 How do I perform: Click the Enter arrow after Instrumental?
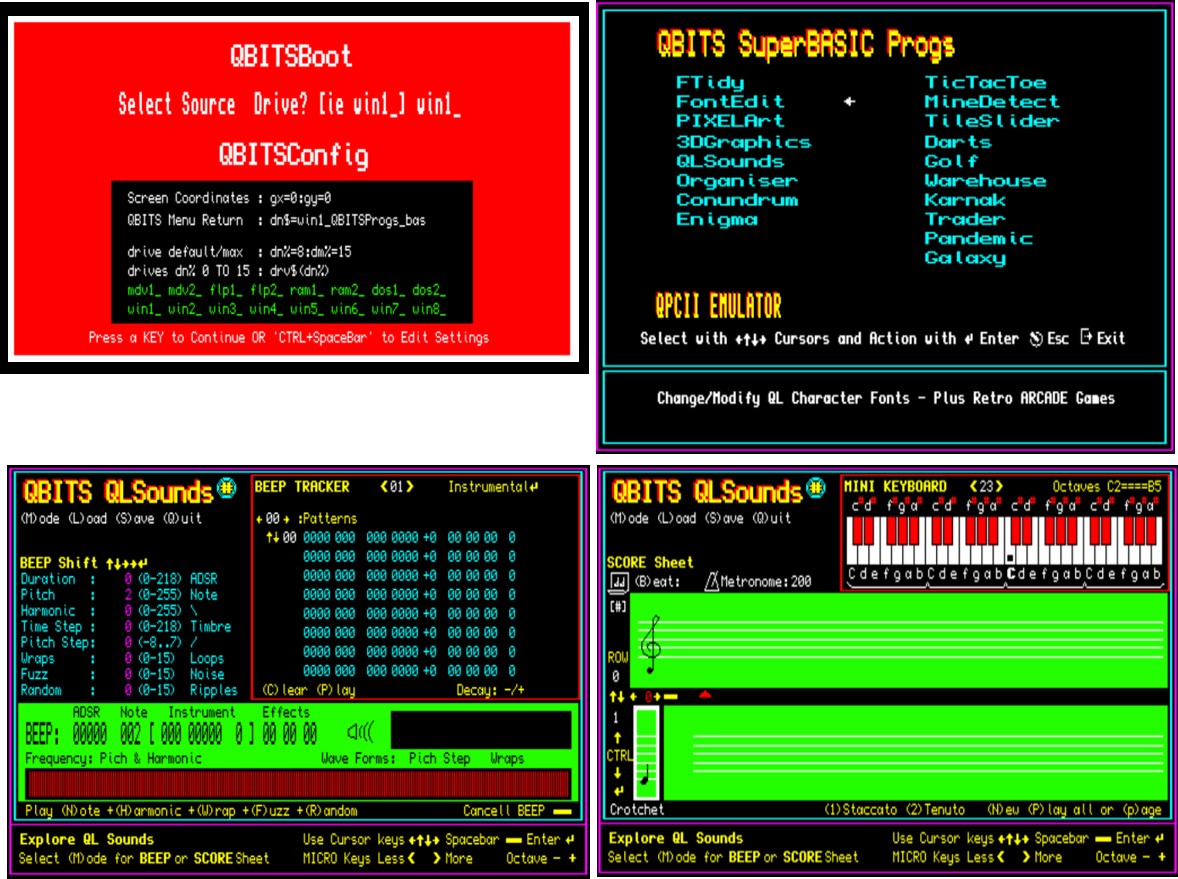[x=533, y=488]
